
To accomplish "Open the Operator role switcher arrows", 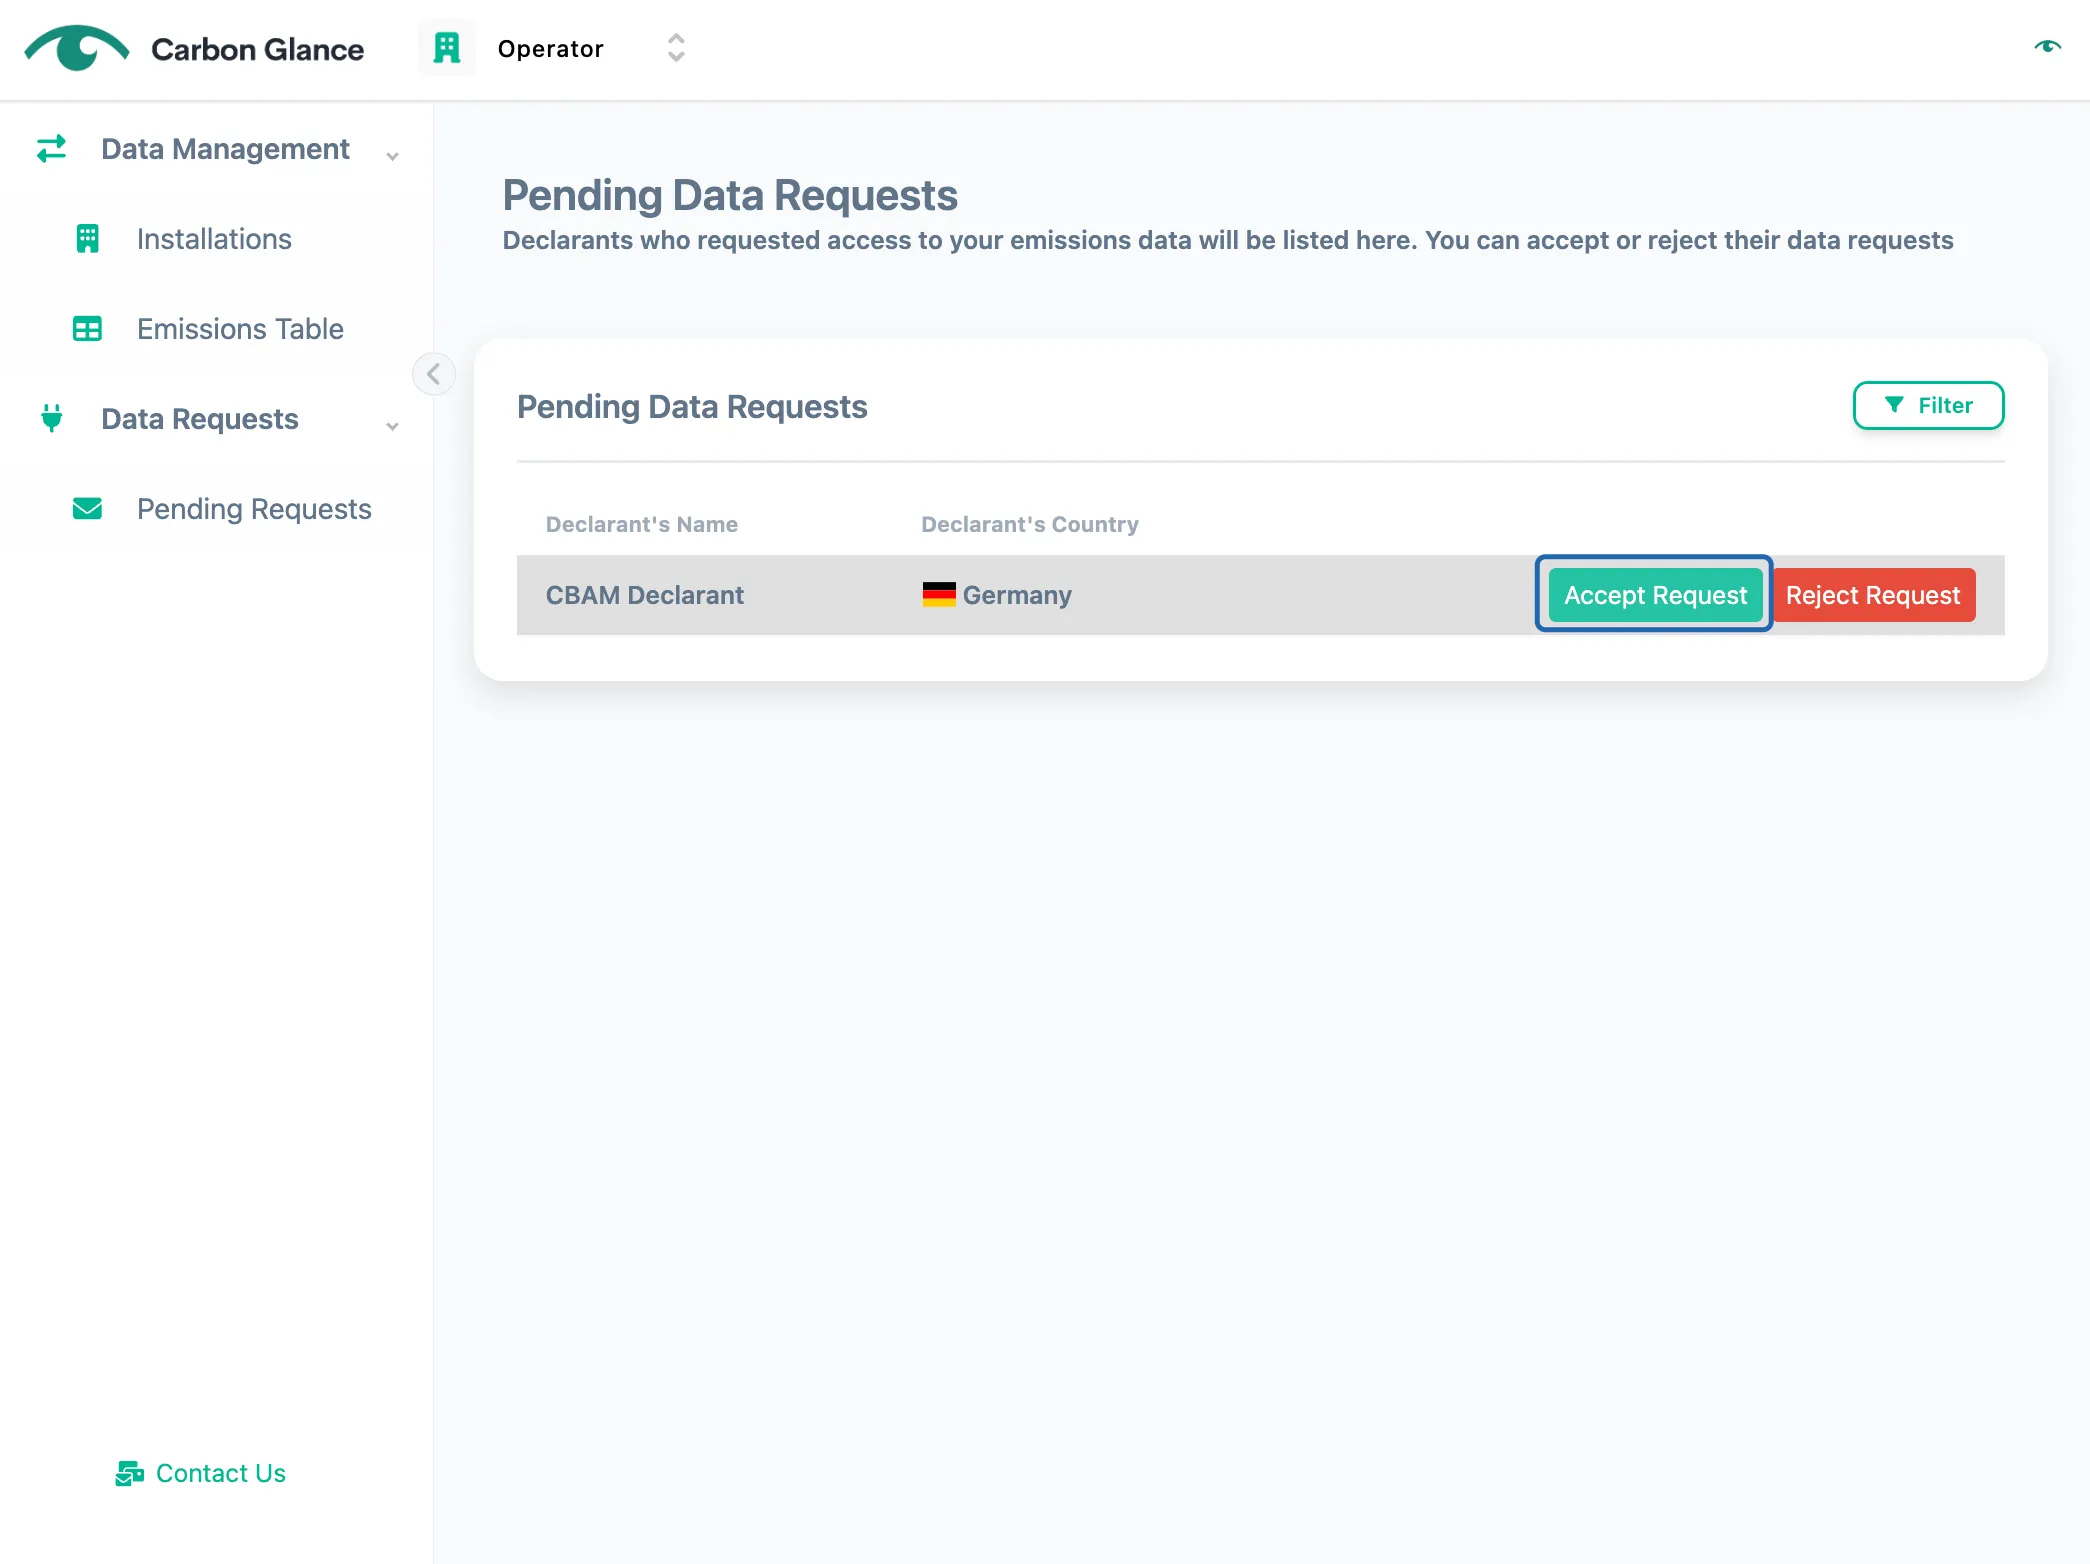I will coord(676,48).
